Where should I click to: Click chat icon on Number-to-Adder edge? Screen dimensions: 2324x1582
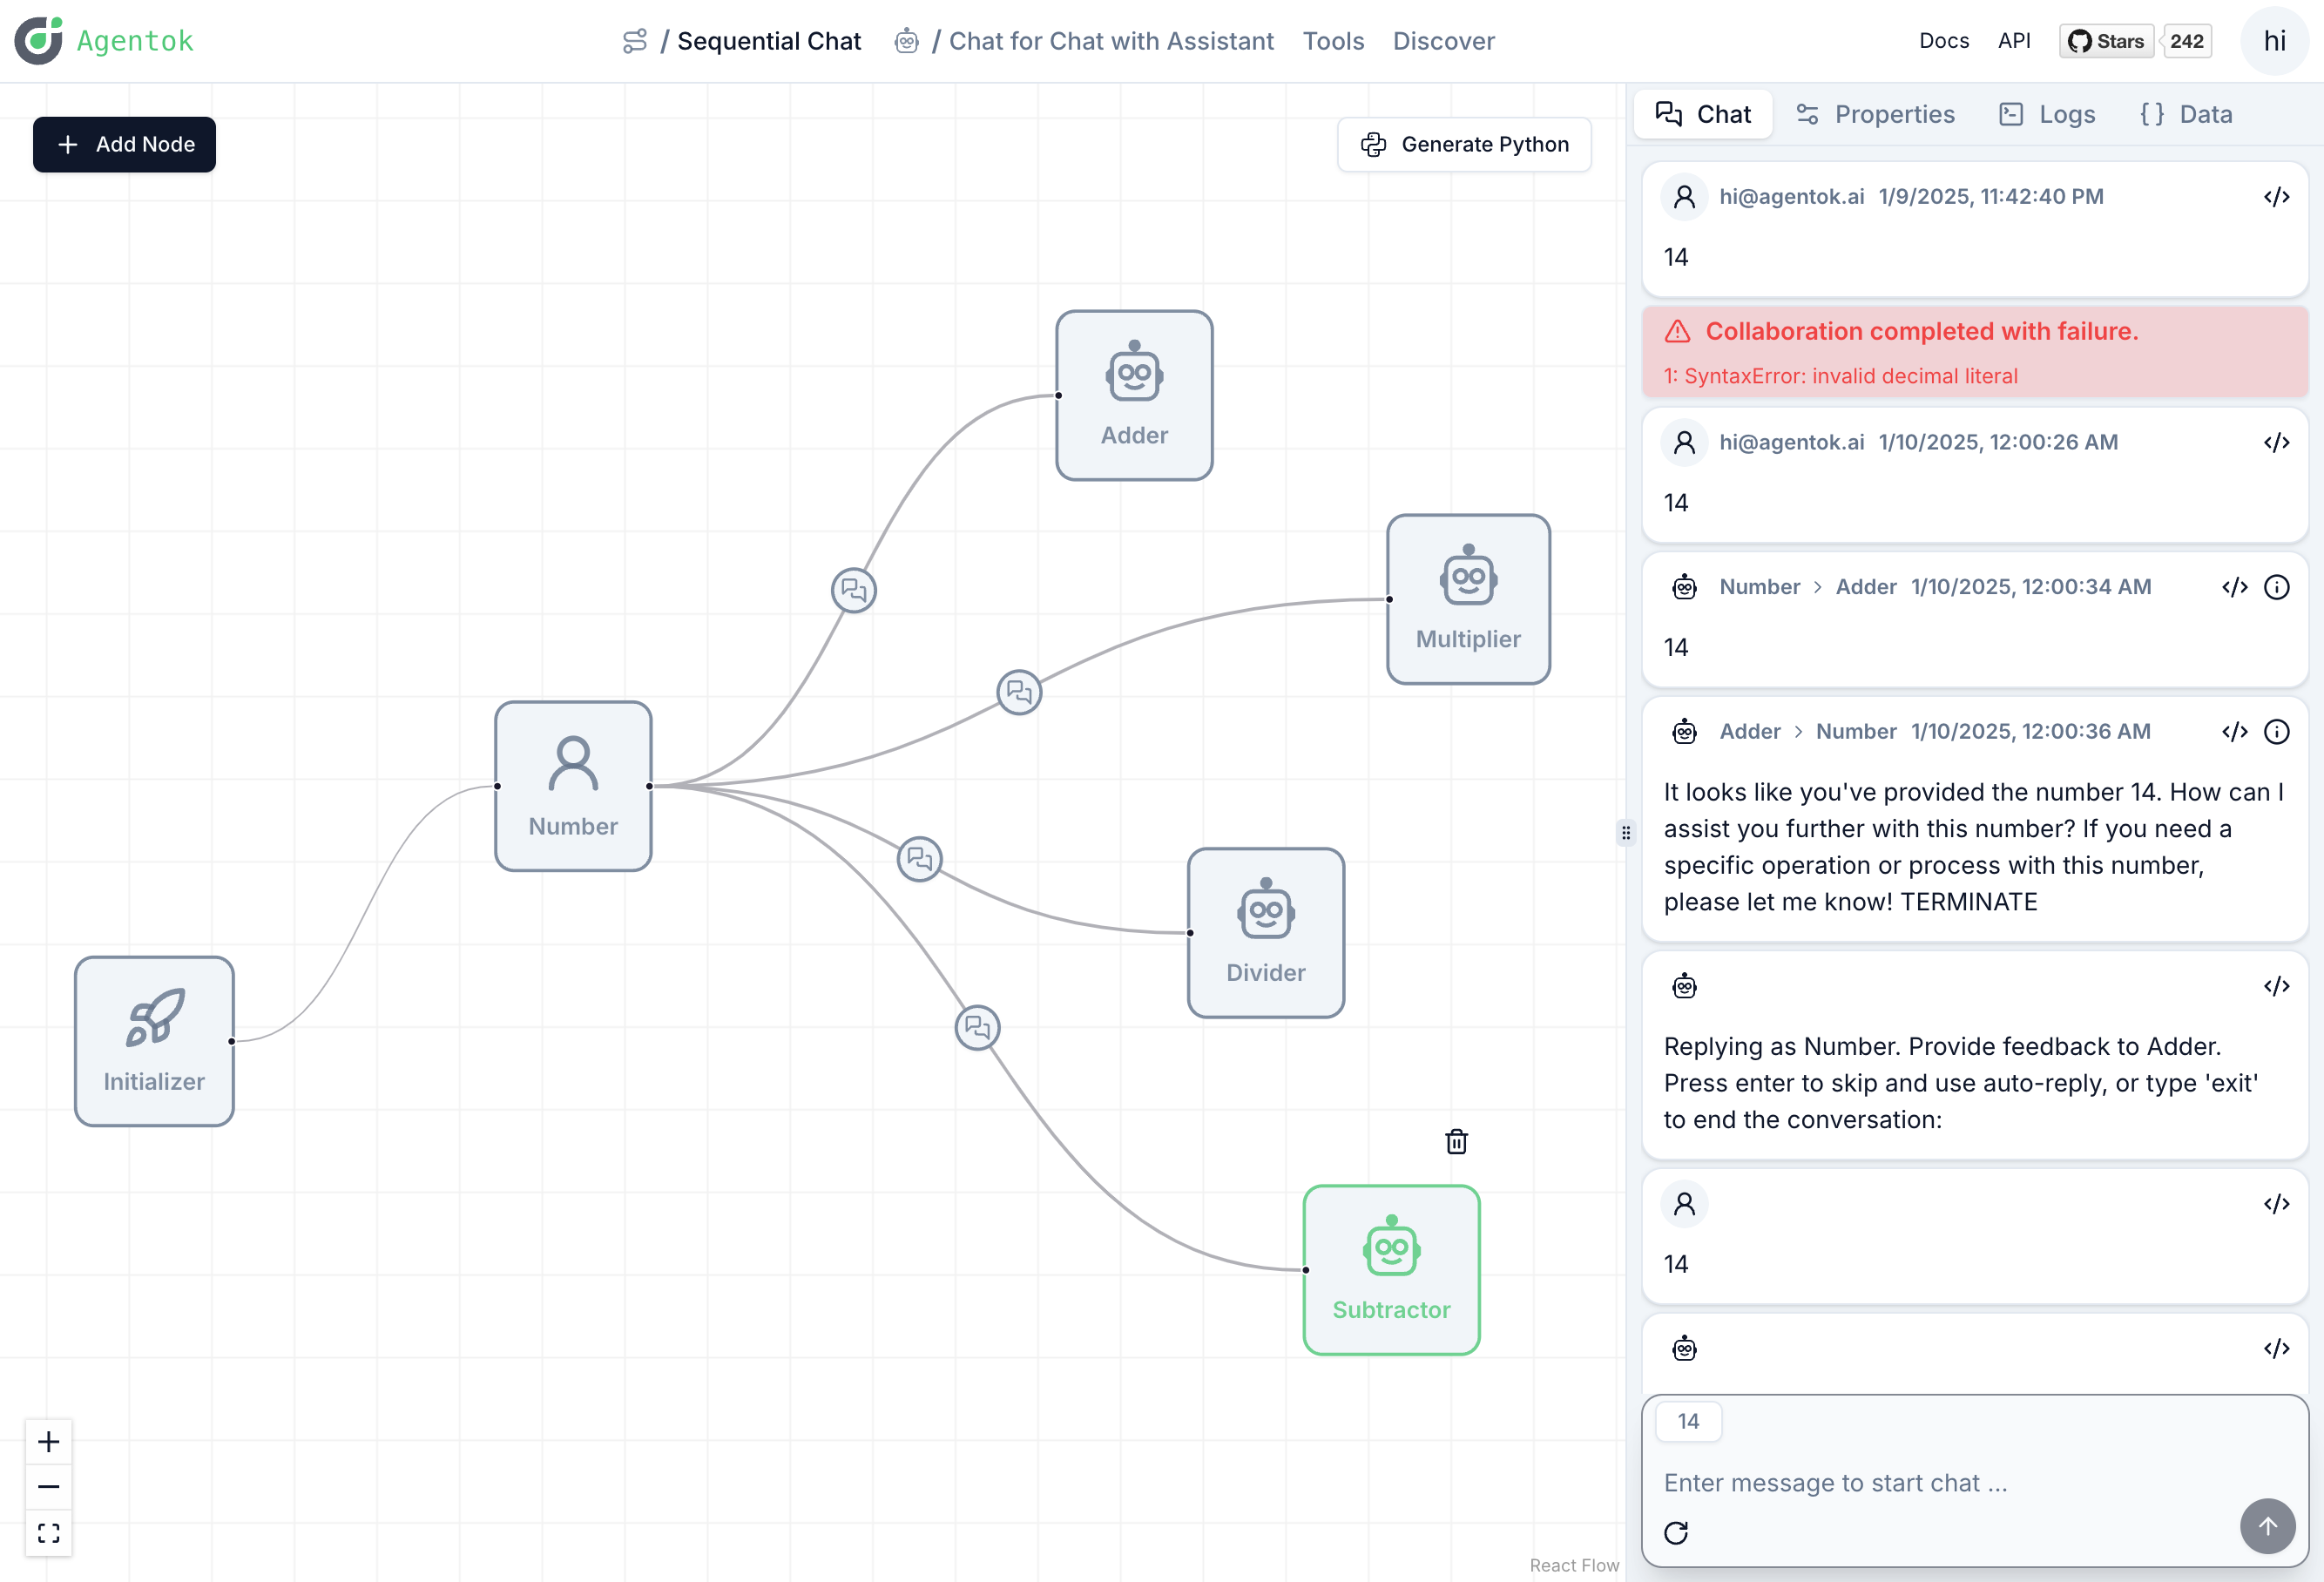pos(853,590)
